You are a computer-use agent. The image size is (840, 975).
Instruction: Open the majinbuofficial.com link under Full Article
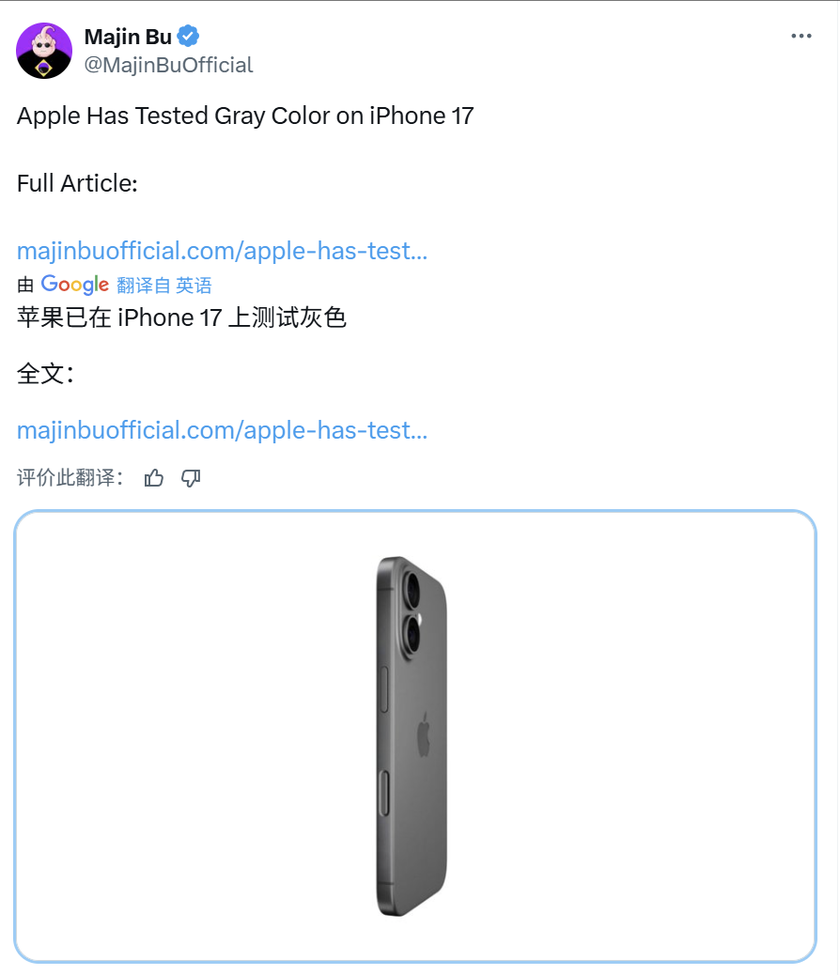(222, 251)
